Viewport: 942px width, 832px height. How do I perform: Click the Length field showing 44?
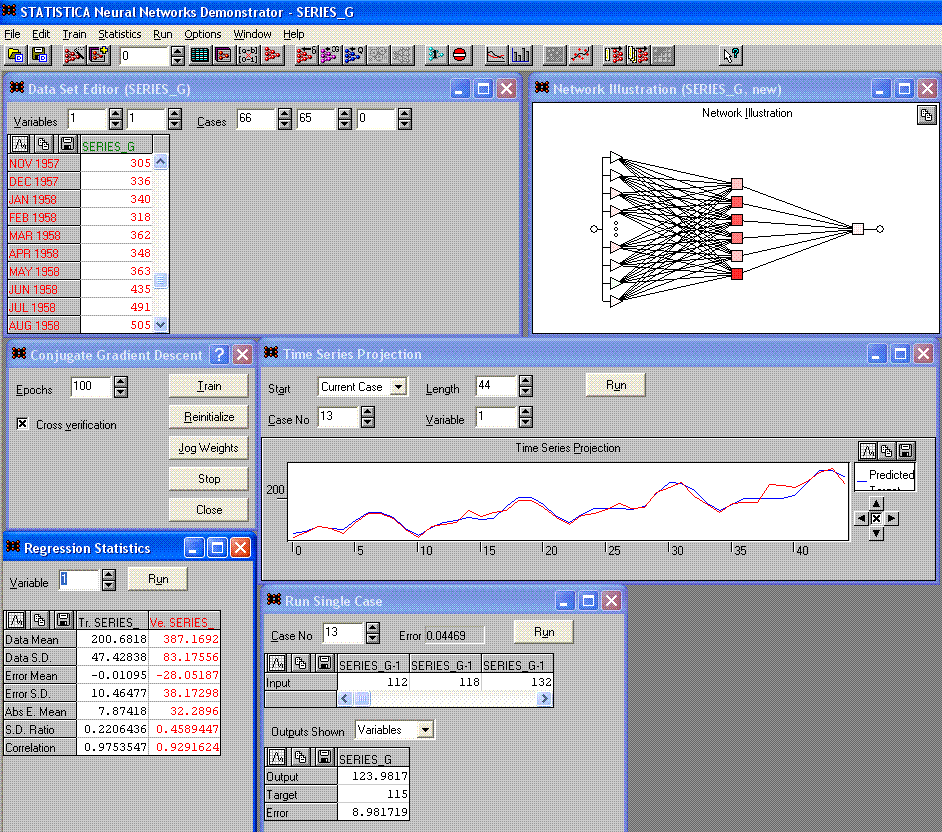[496, 386]
